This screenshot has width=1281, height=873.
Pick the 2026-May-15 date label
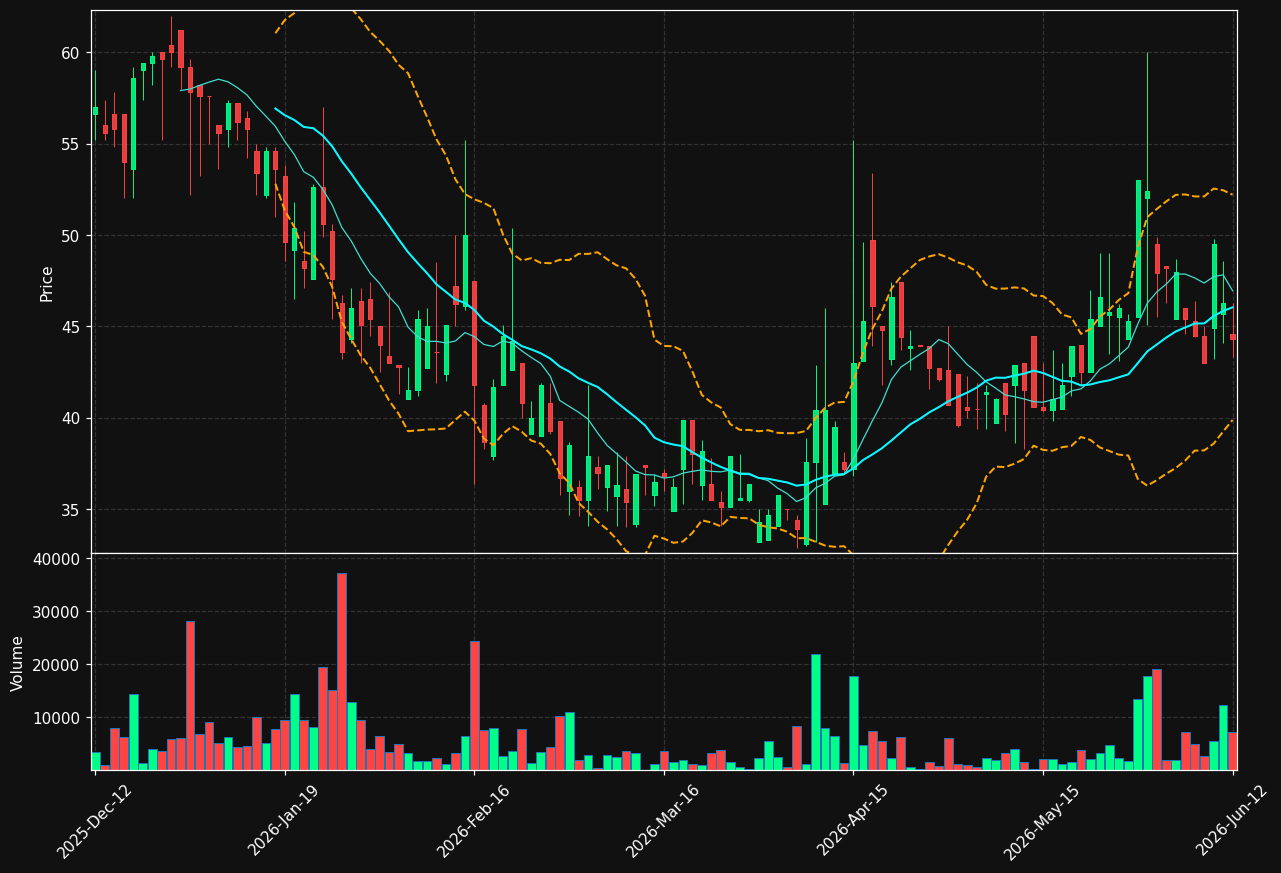click(1042, 820)
